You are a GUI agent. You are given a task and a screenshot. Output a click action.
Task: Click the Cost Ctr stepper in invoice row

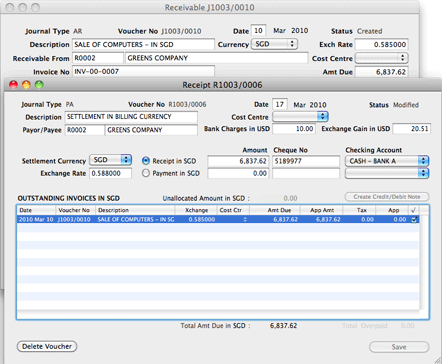[245, 220]
